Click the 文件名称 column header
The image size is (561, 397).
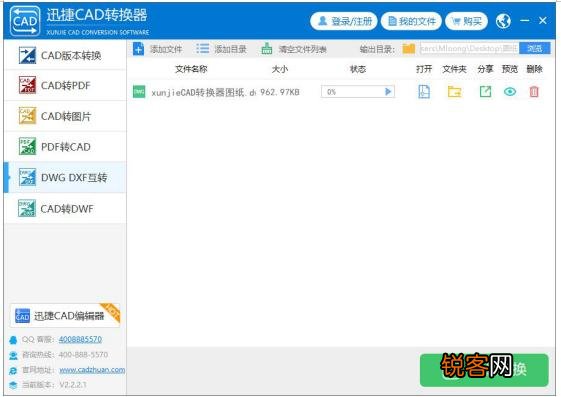click(191, 69)
